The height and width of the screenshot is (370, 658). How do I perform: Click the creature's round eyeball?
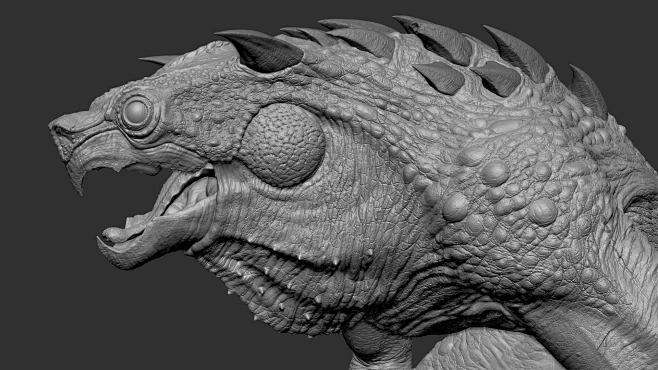pos(136,112)
